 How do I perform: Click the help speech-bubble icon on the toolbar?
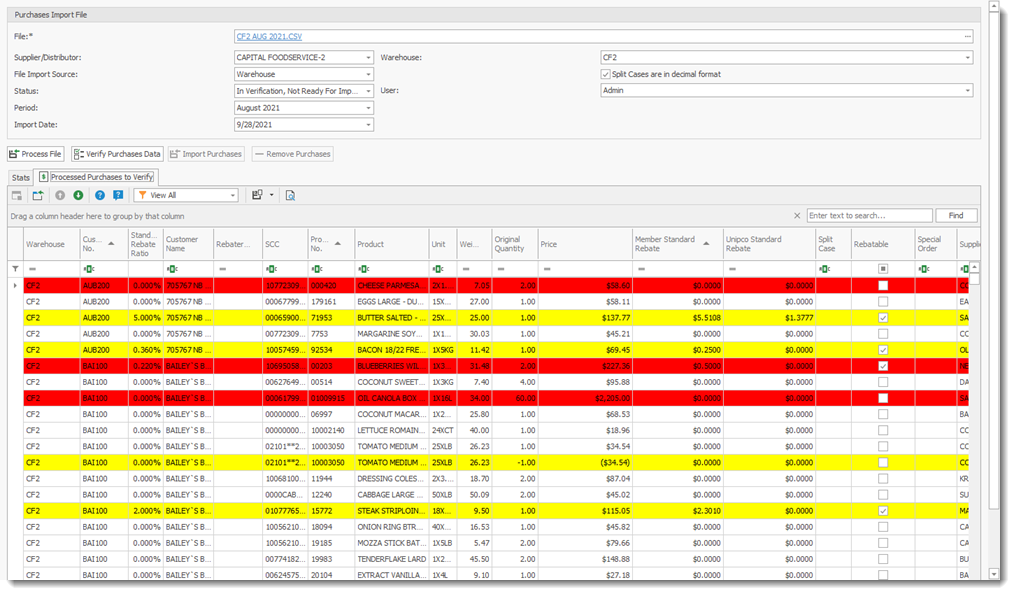coord(117,195)
